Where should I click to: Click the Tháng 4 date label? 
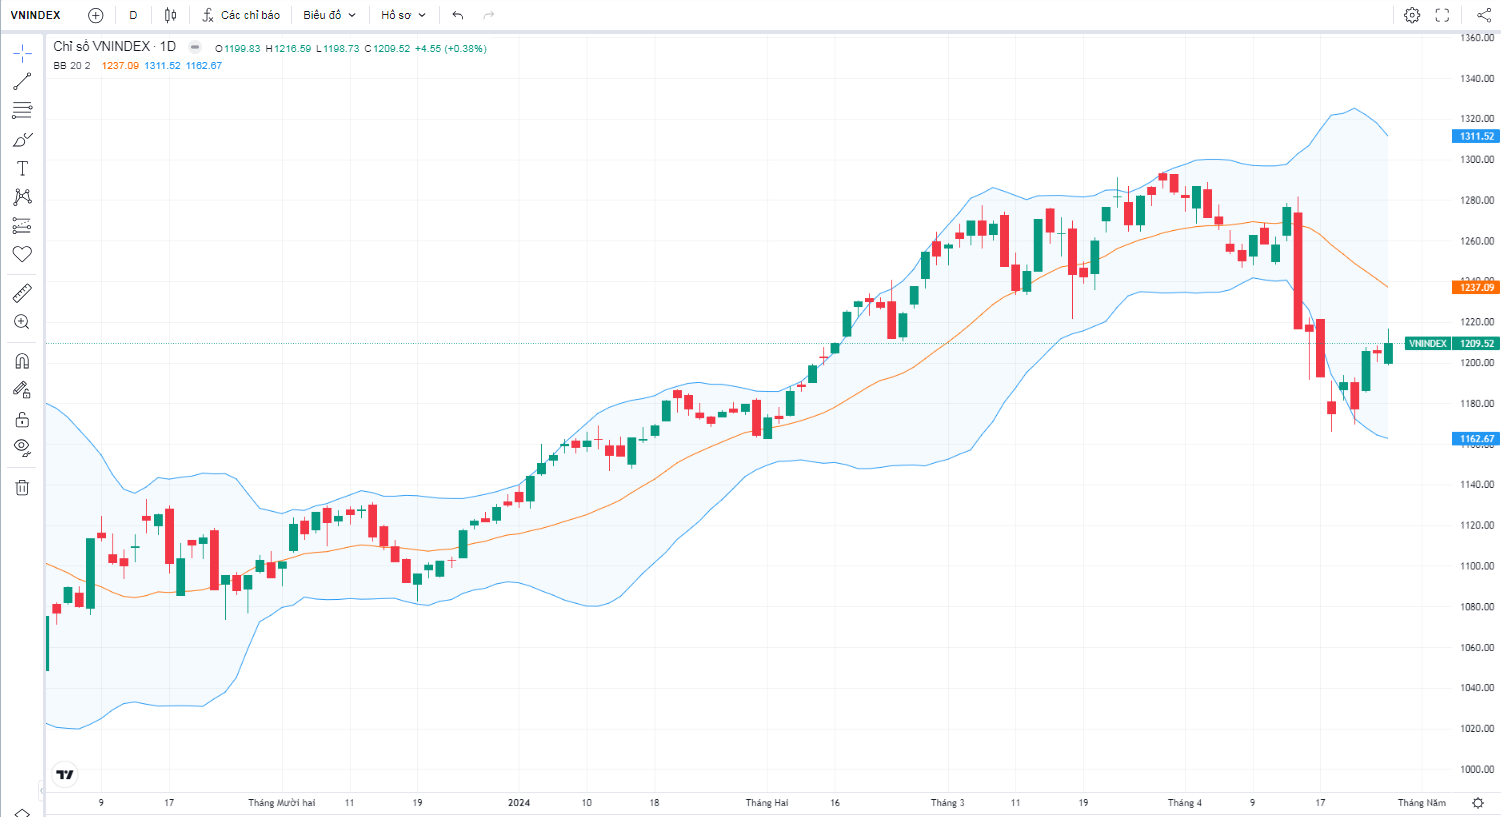tap(1185, 803)
